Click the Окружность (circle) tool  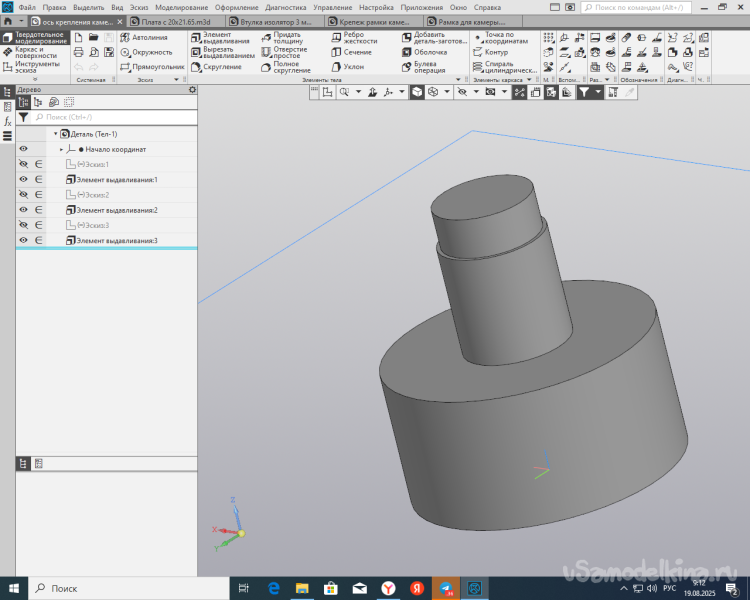[x=152, y=52]
